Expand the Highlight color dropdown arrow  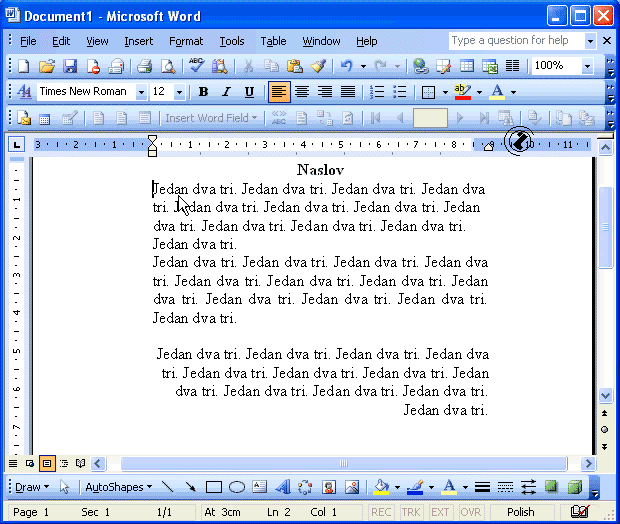tap(479, 92)
